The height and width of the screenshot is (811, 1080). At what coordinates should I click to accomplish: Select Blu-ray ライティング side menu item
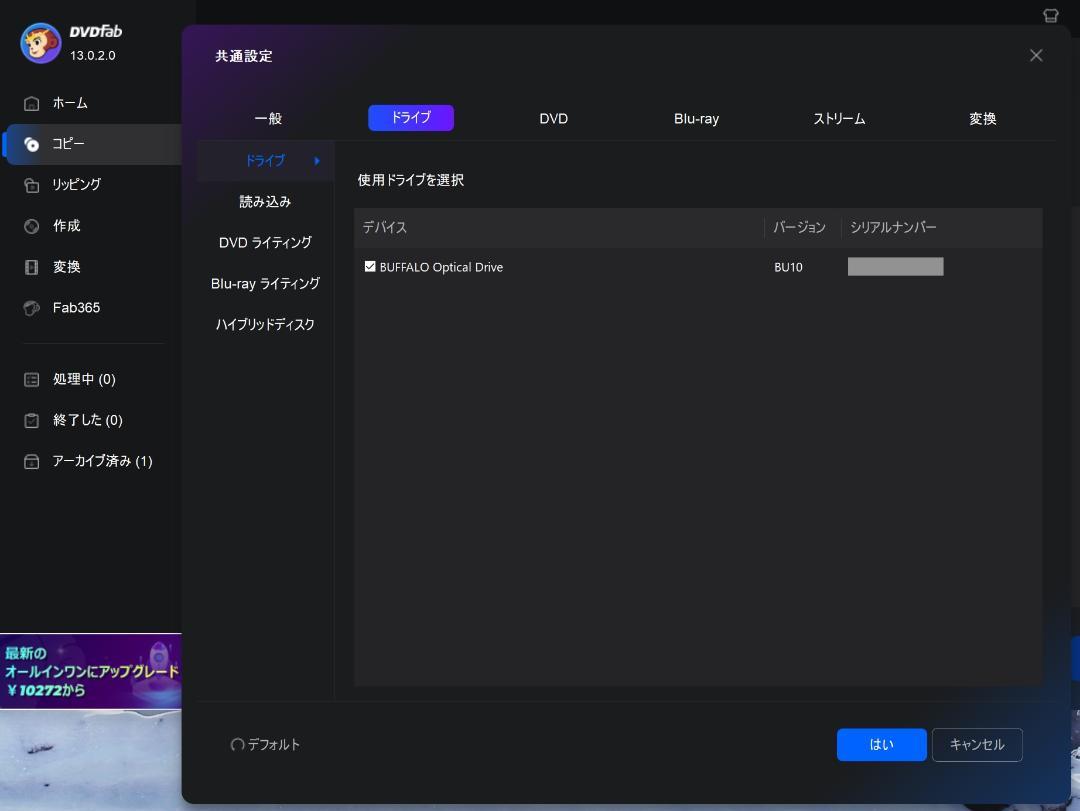pos(265,283)
